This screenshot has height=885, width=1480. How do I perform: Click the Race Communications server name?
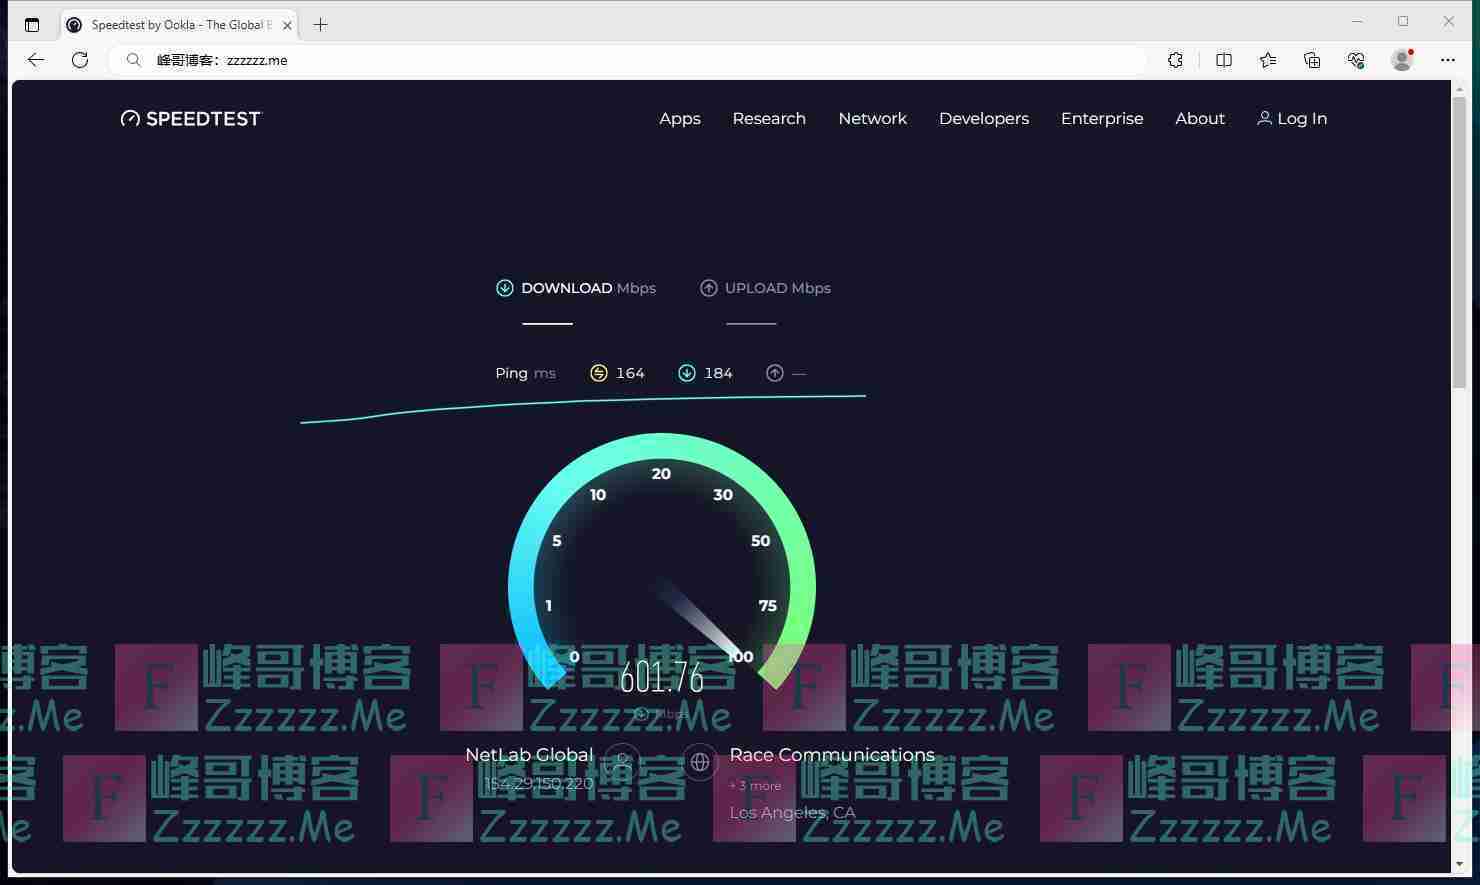[831, 755]
